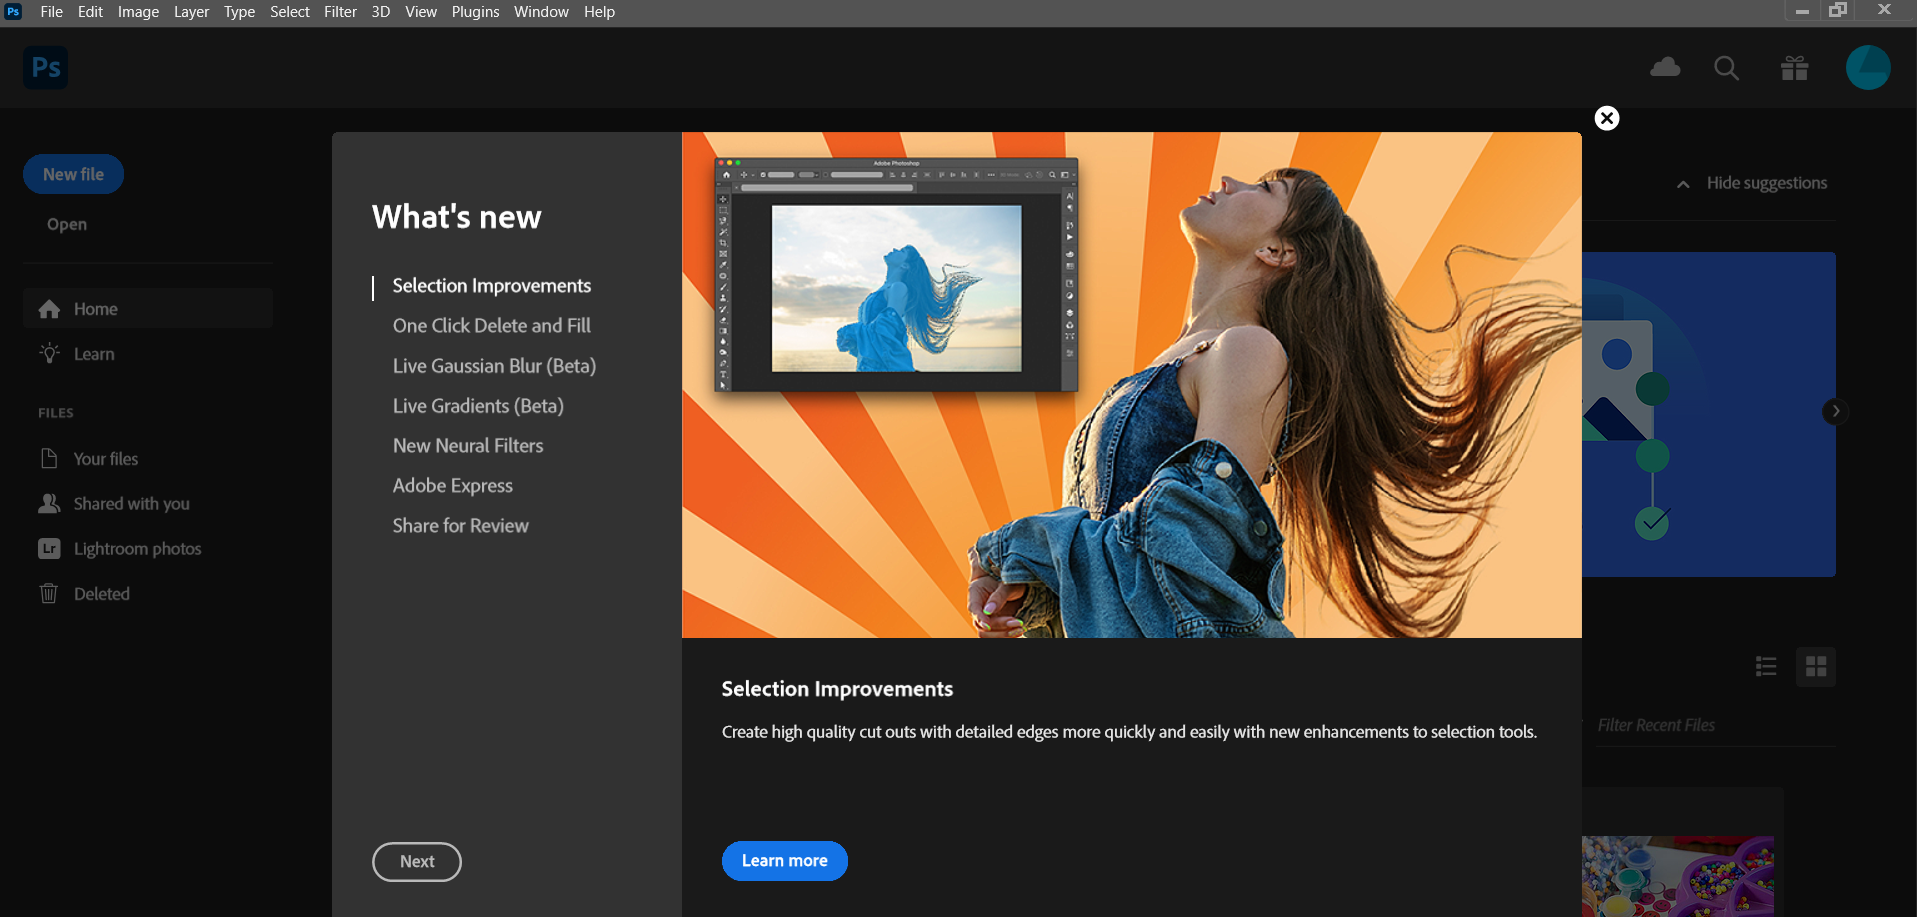Image resolution: width=1917 pixels, height=917 pixels.
Task: Click the Hide suggestions label
Action: (1767, 183)
